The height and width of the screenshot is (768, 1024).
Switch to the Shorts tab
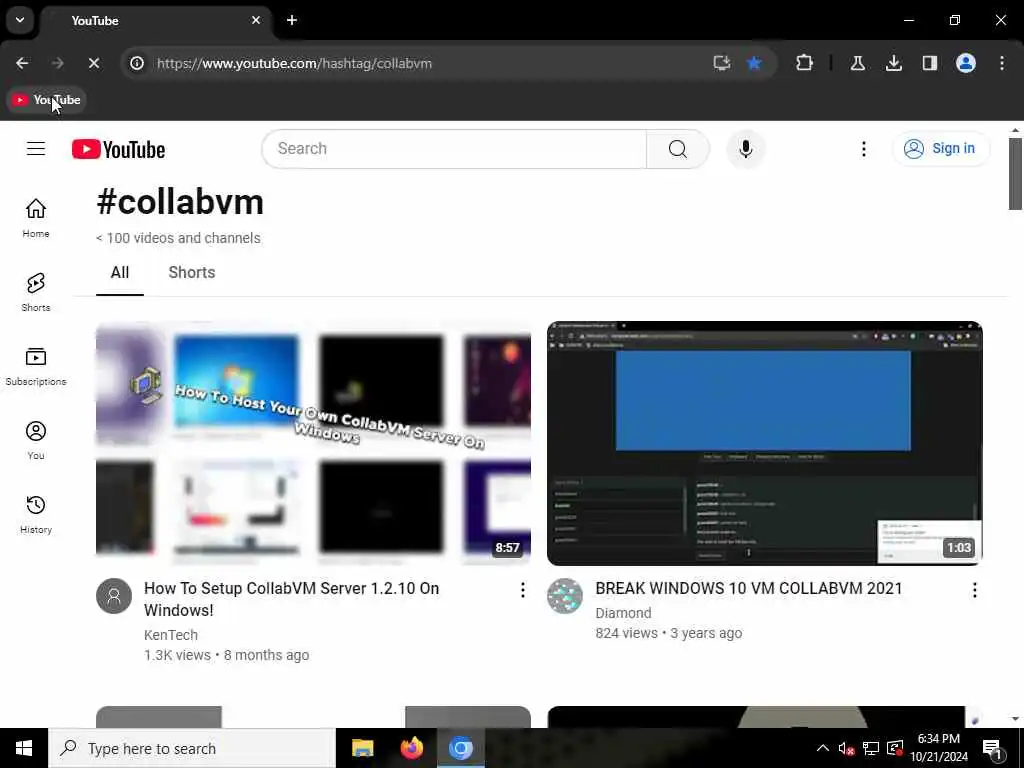(x=191, y=273)
